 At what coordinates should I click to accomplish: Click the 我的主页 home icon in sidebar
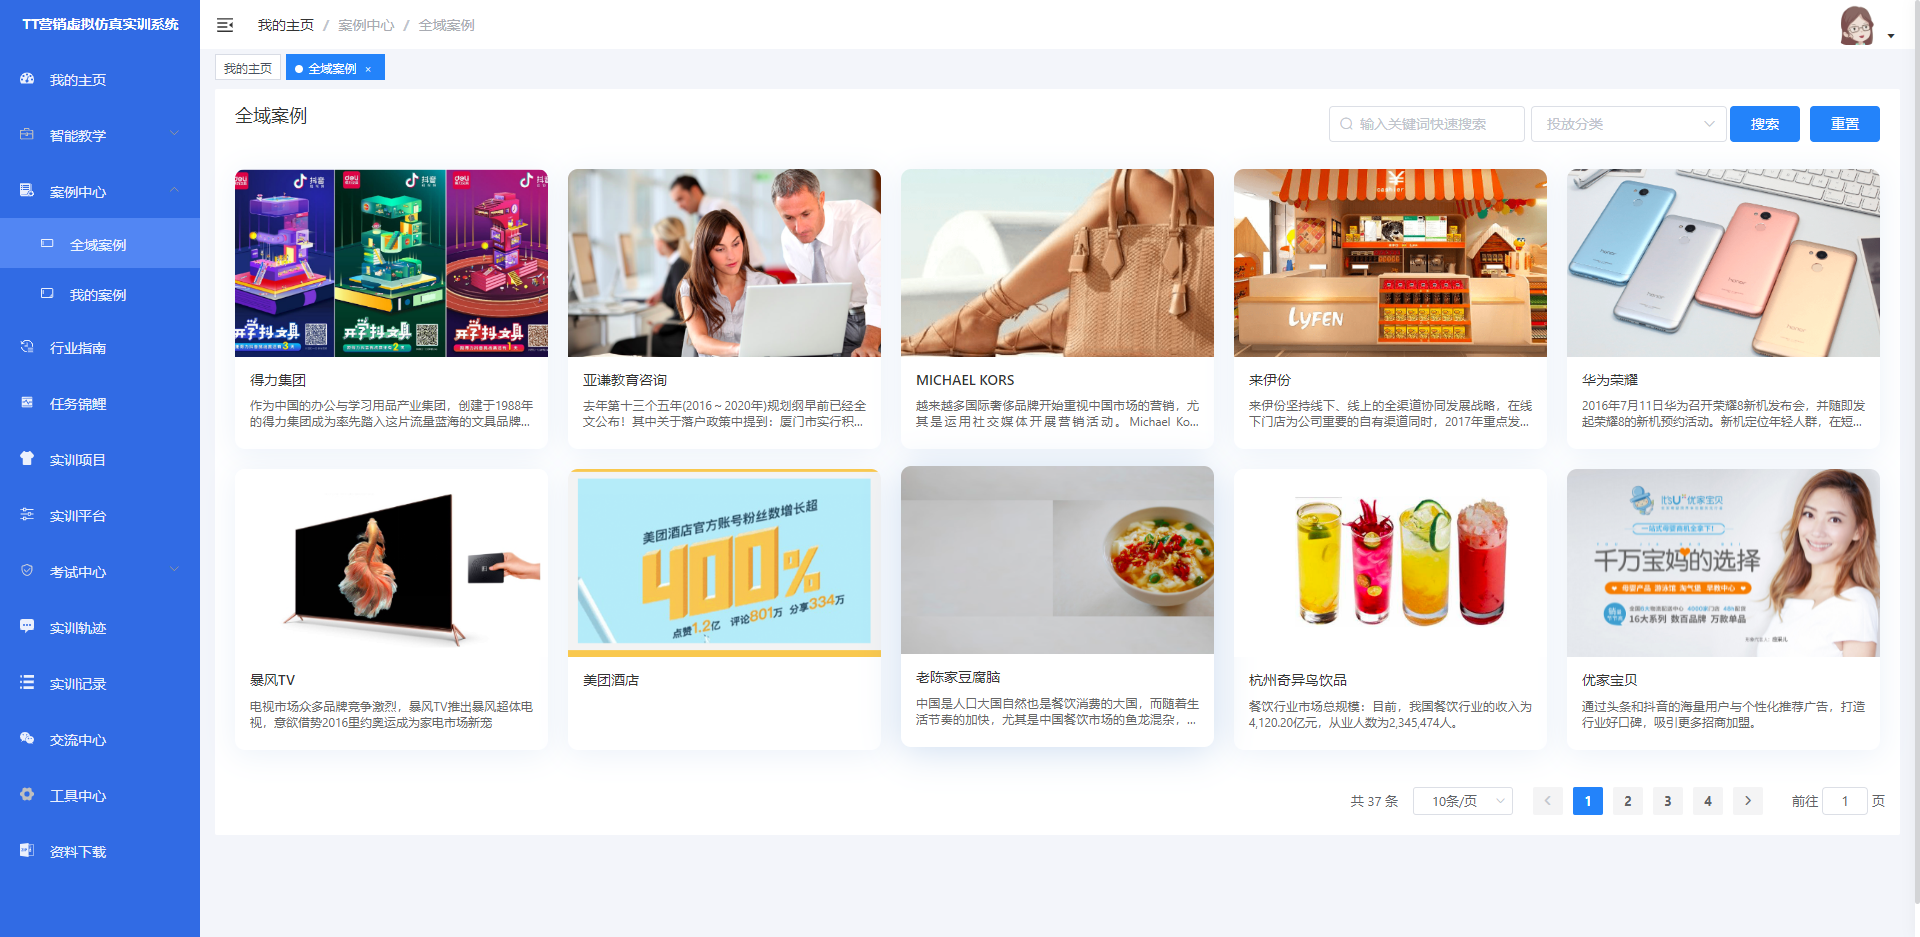coord(27,78)
